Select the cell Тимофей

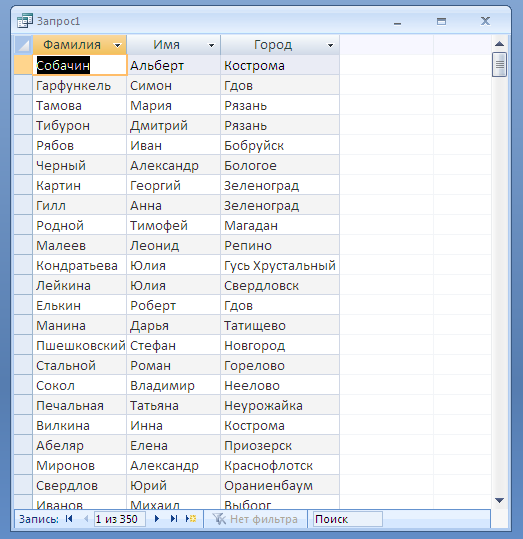point(174,225)
